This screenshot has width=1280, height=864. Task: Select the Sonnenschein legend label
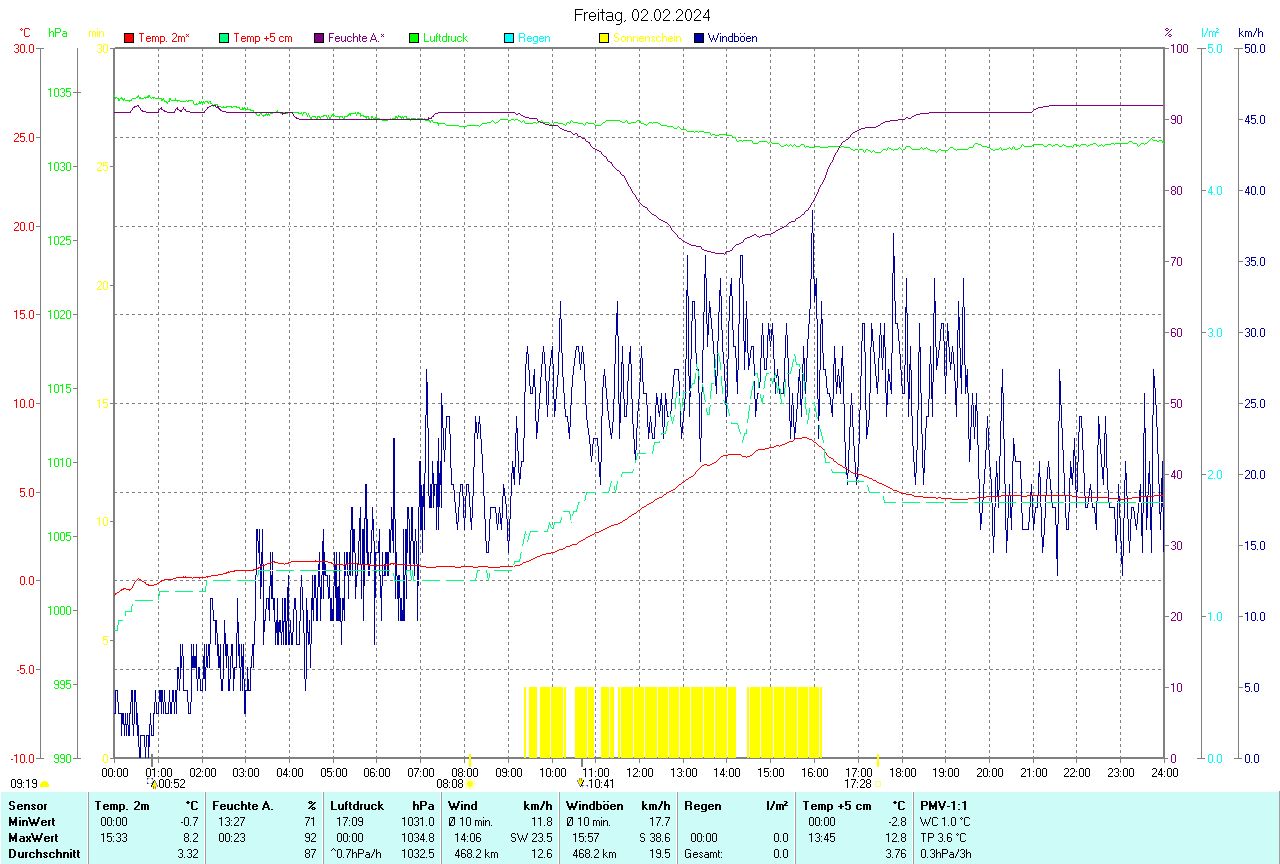point(647,38)
